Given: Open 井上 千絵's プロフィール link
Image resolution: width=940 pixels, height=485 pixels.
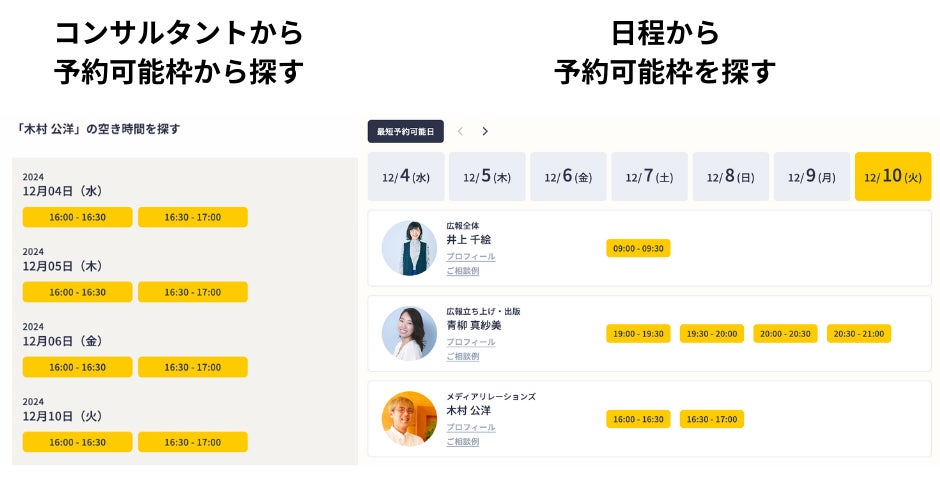Looking at the screenshot, I should pos(470,257).
